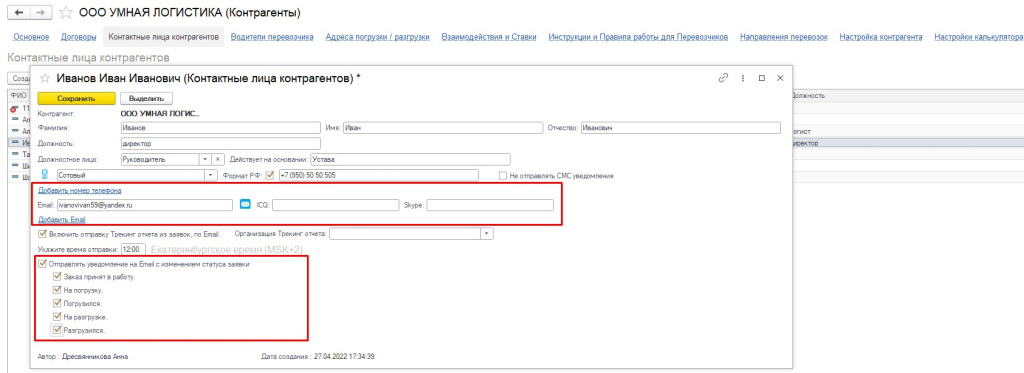The height and width of the screenshot is (373, 1024).
Task: Open the Должностное лицо dropdown arrow
Action: pos(206,159)
